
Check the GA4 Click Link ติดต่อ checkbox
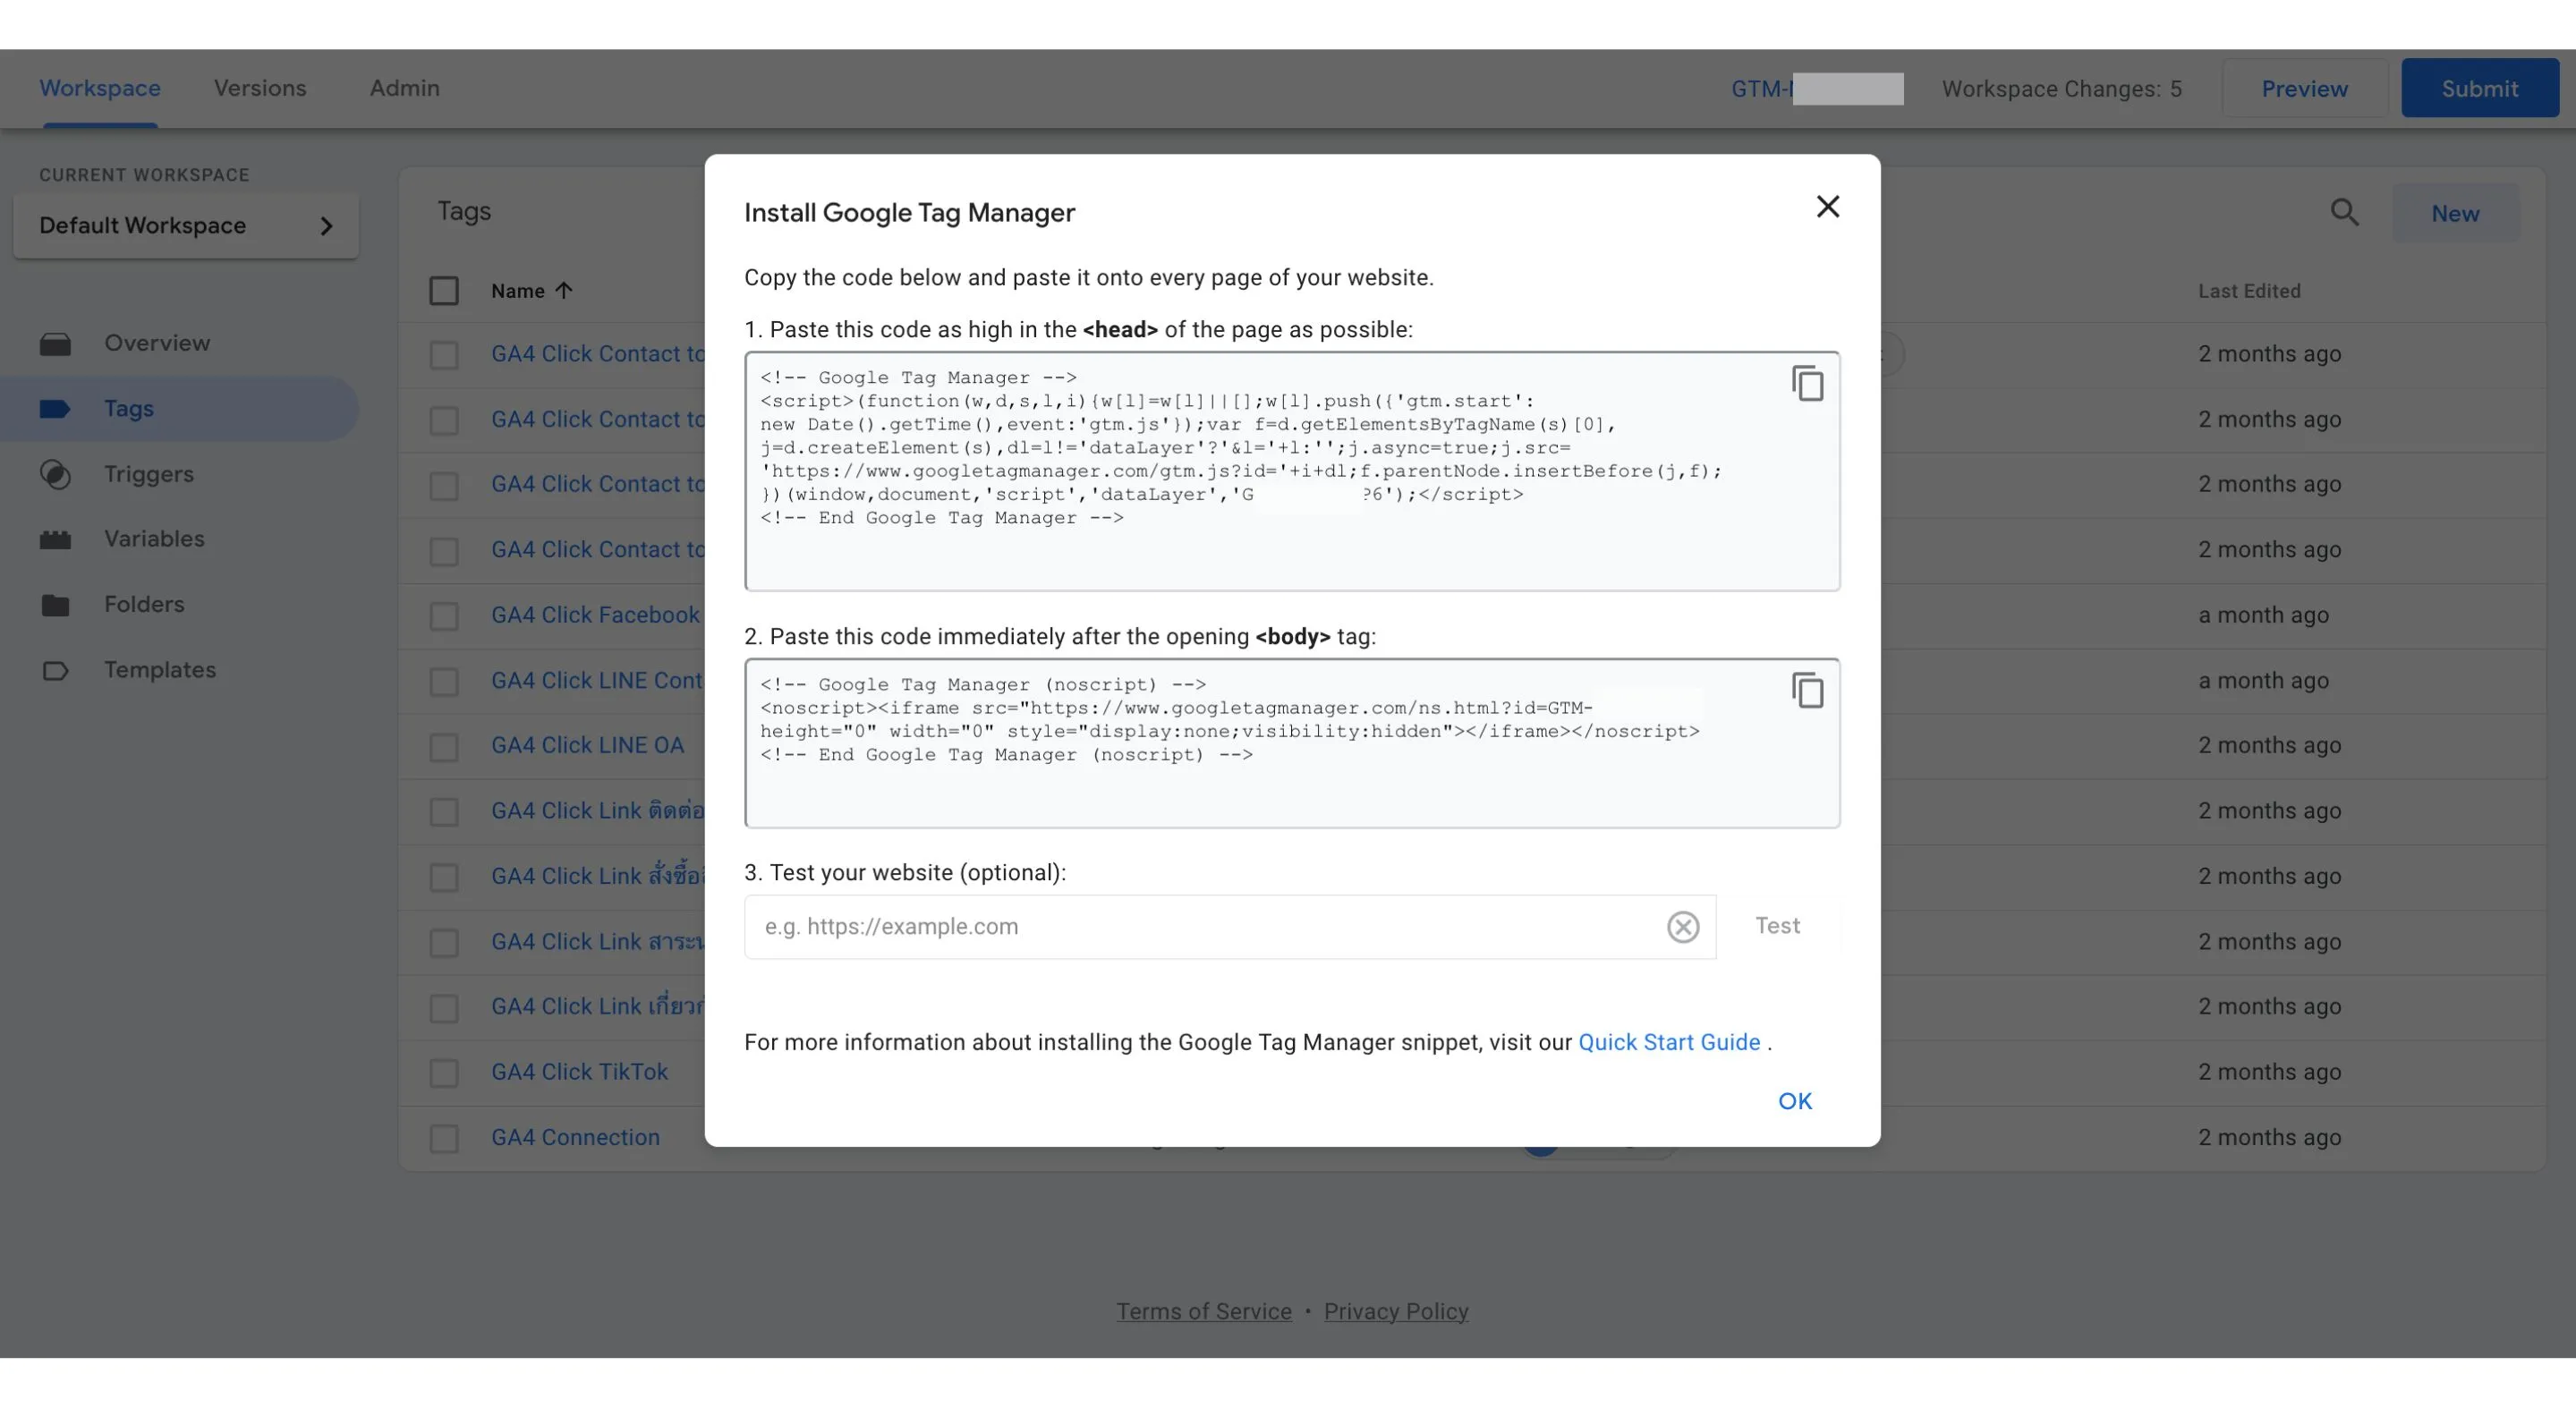[x=443, y=812]
